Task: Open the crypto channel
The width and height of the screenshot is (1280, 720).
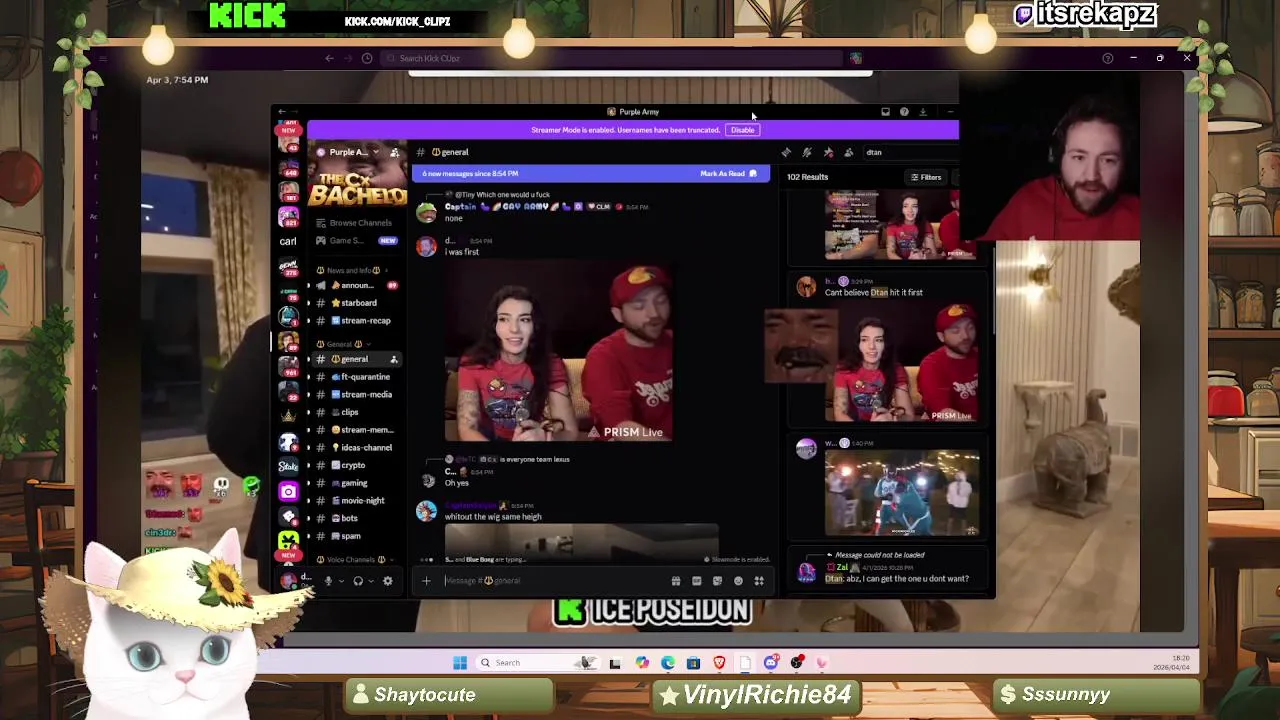Action: coord(355,466)
